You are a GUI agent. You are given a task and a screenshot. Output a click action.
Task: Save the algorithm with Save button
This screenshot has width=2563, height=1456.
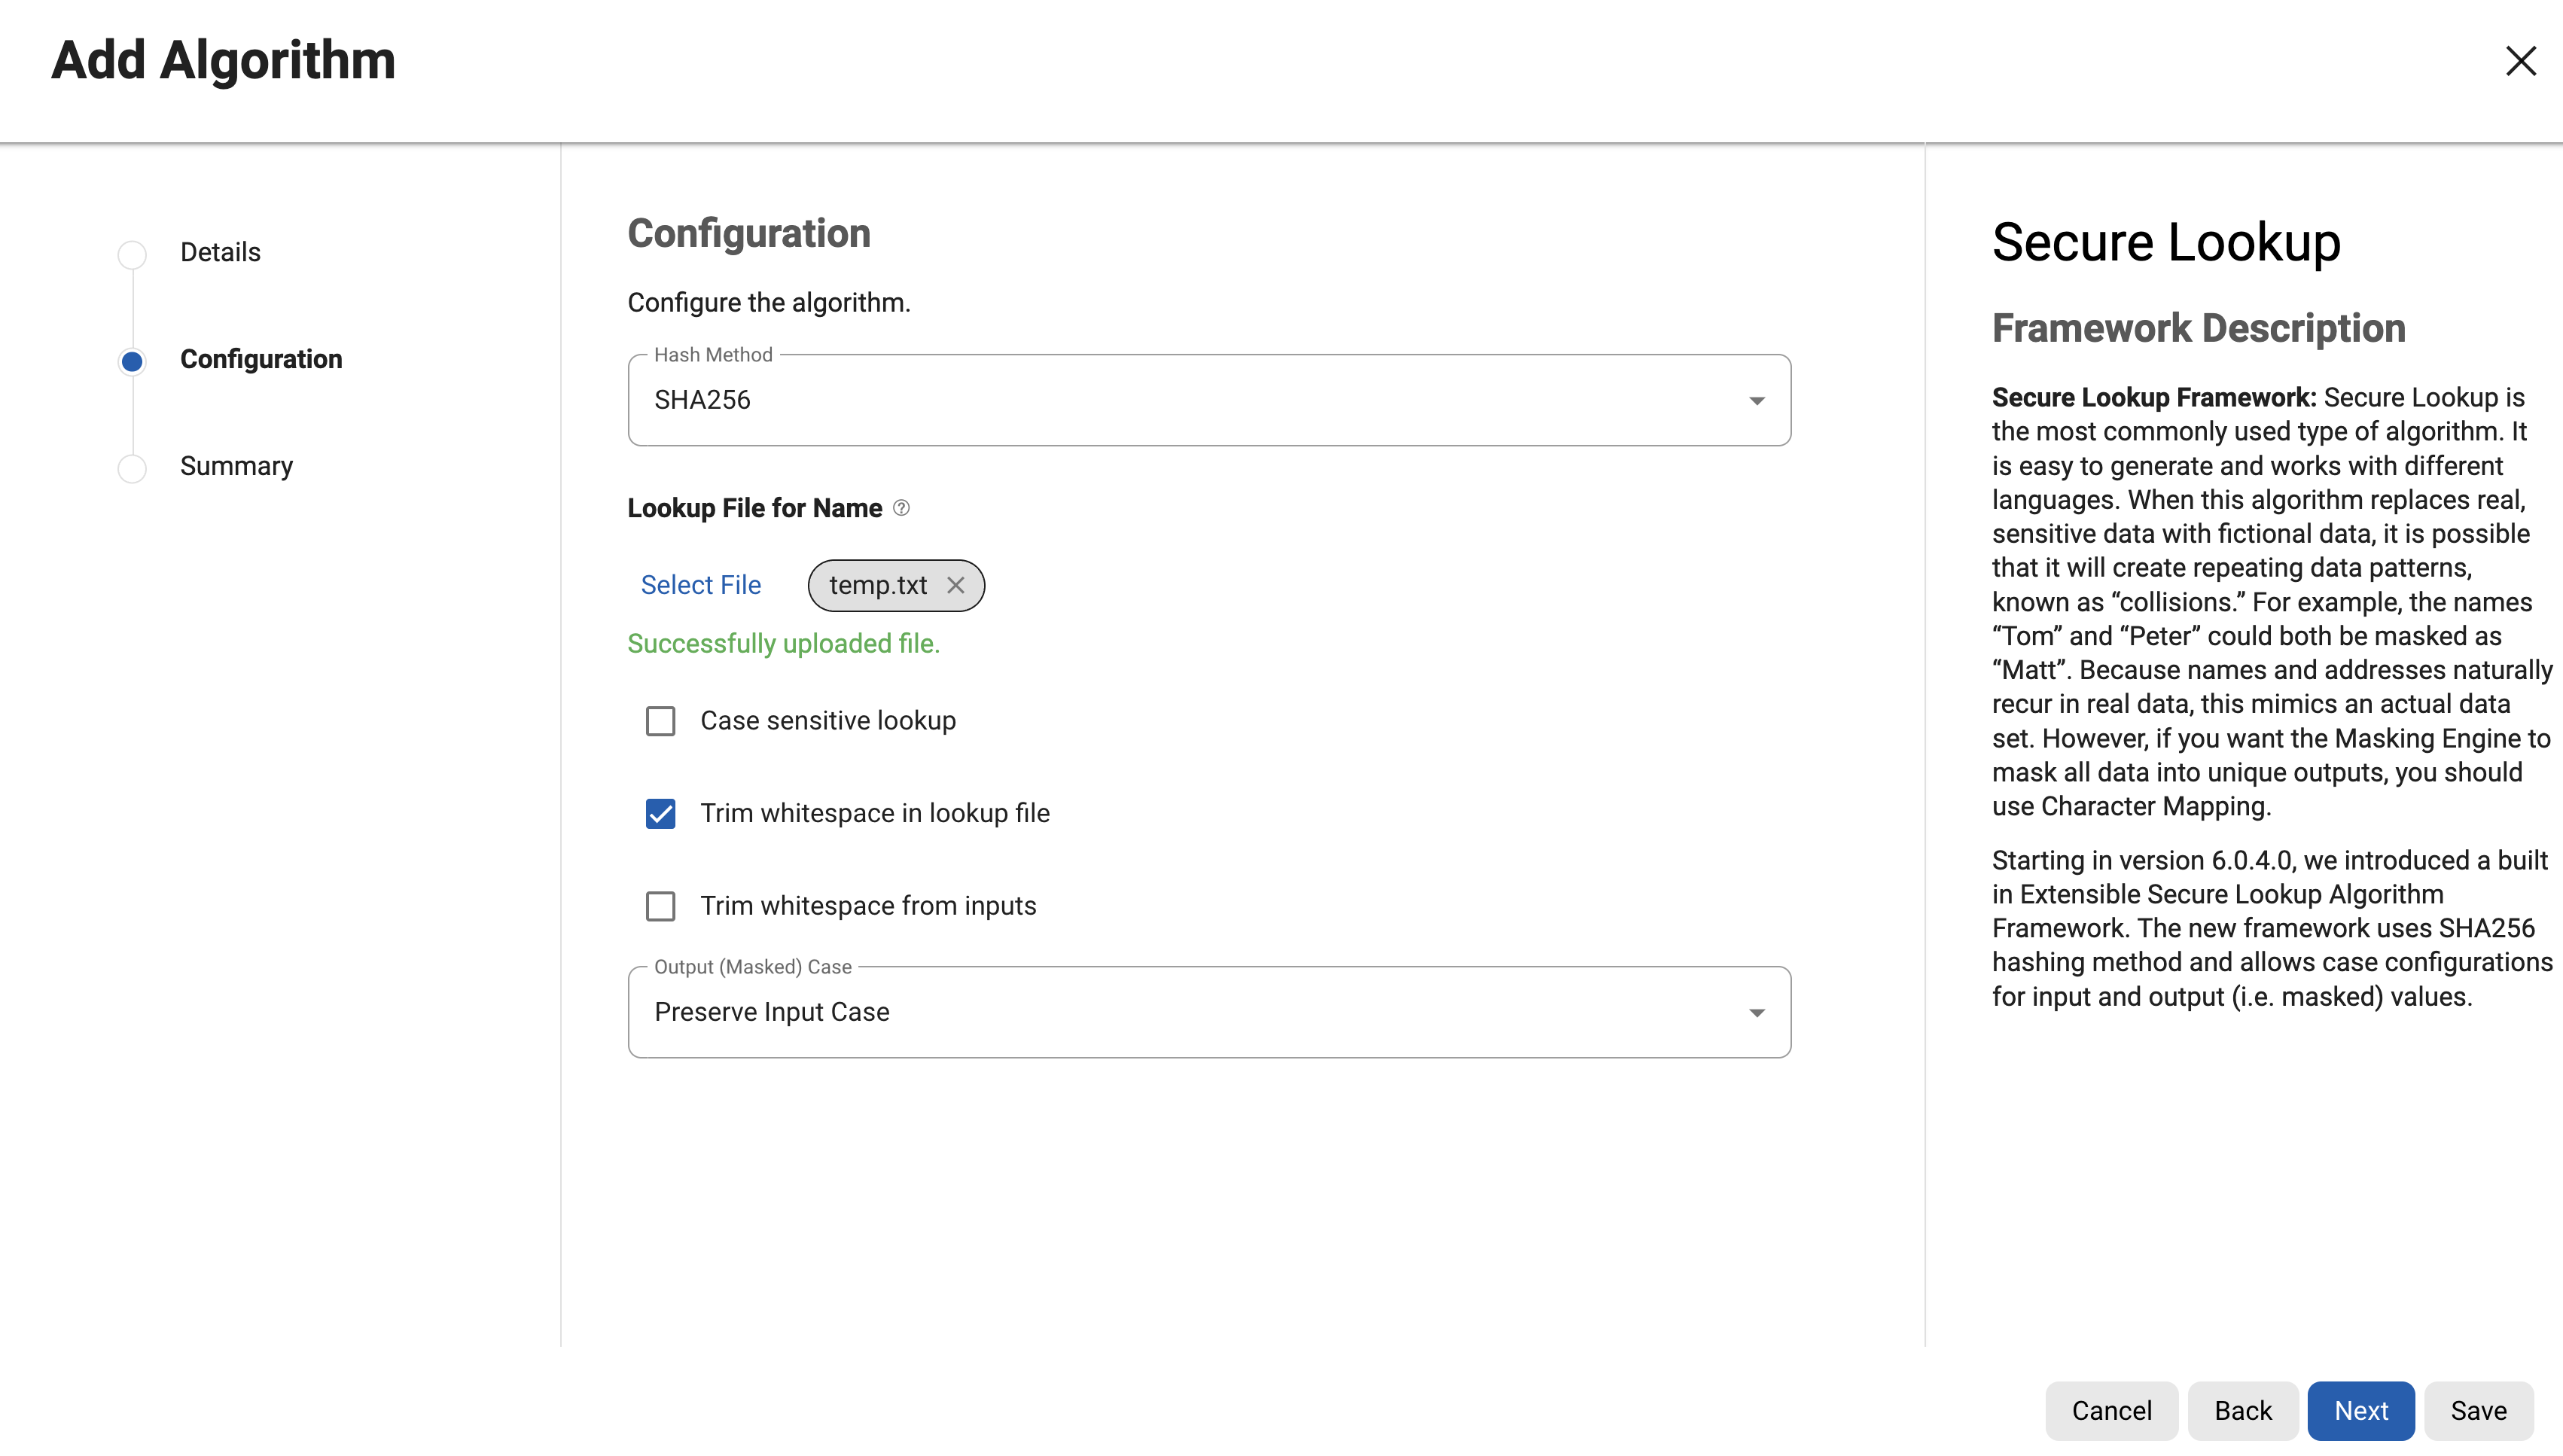click(x=2478, y=1410)
